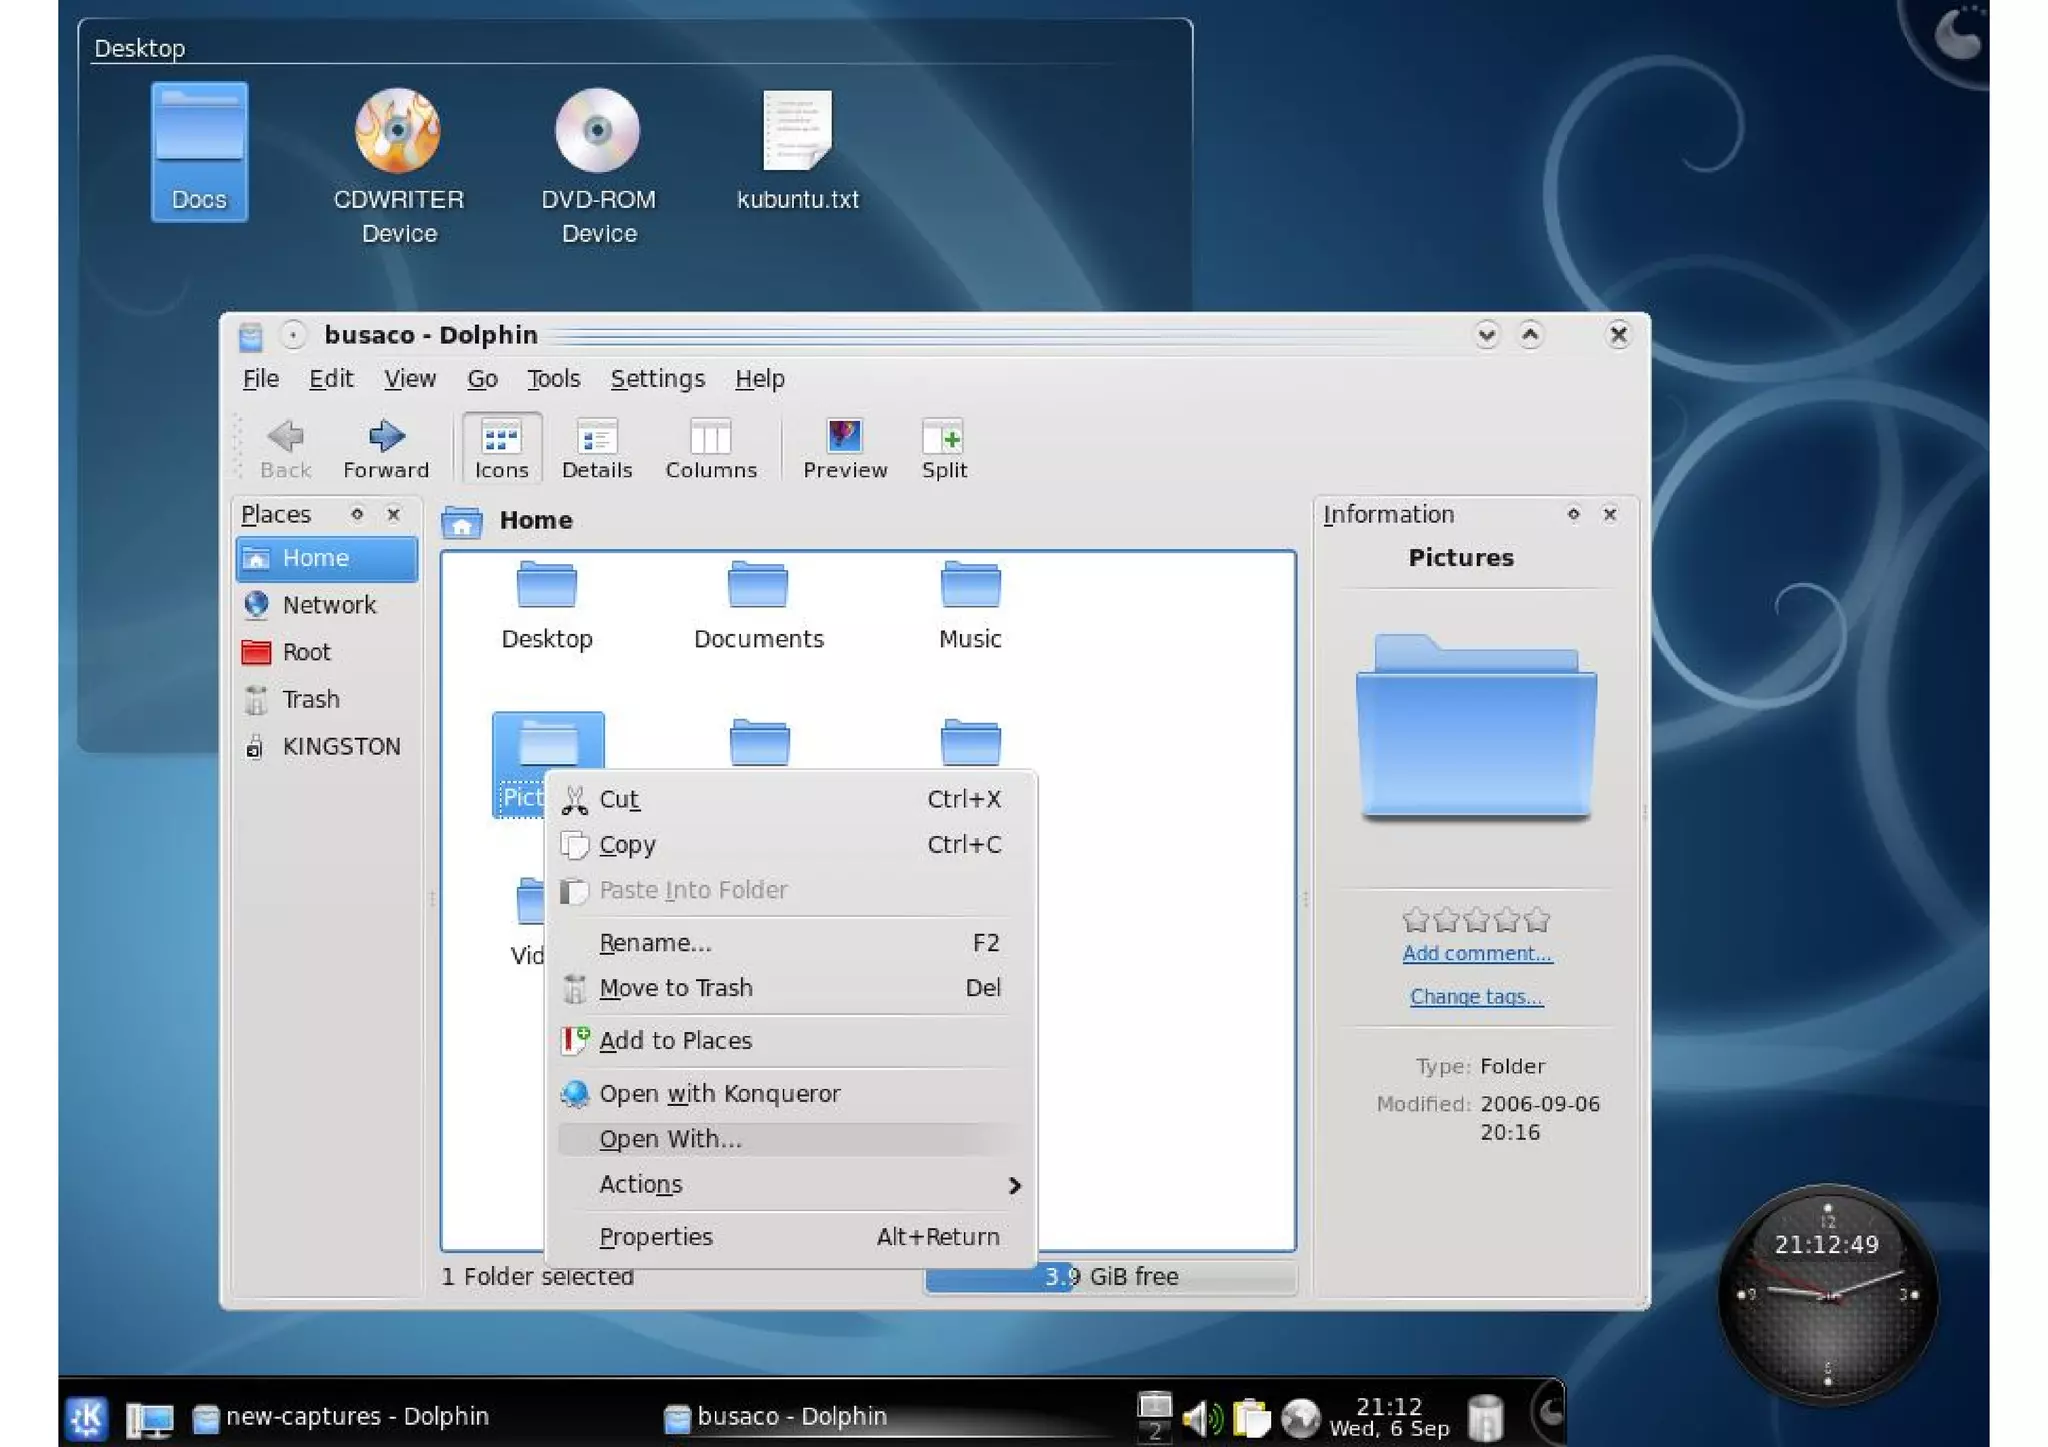Image resolution: width=2048 pixels, height=1447 pixels.
Task: Click the Change tags... link
Action: point(1476,996)
